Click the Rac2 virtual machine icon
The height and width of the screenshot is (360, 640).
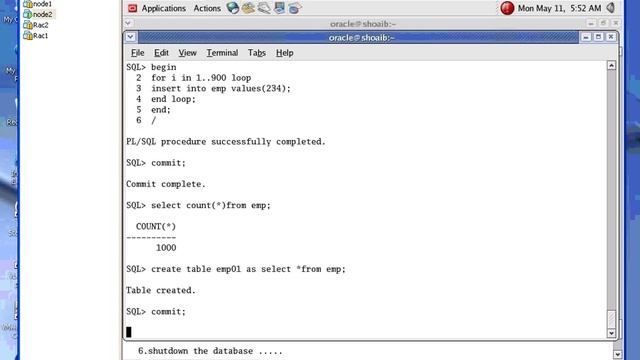point(28,25)
